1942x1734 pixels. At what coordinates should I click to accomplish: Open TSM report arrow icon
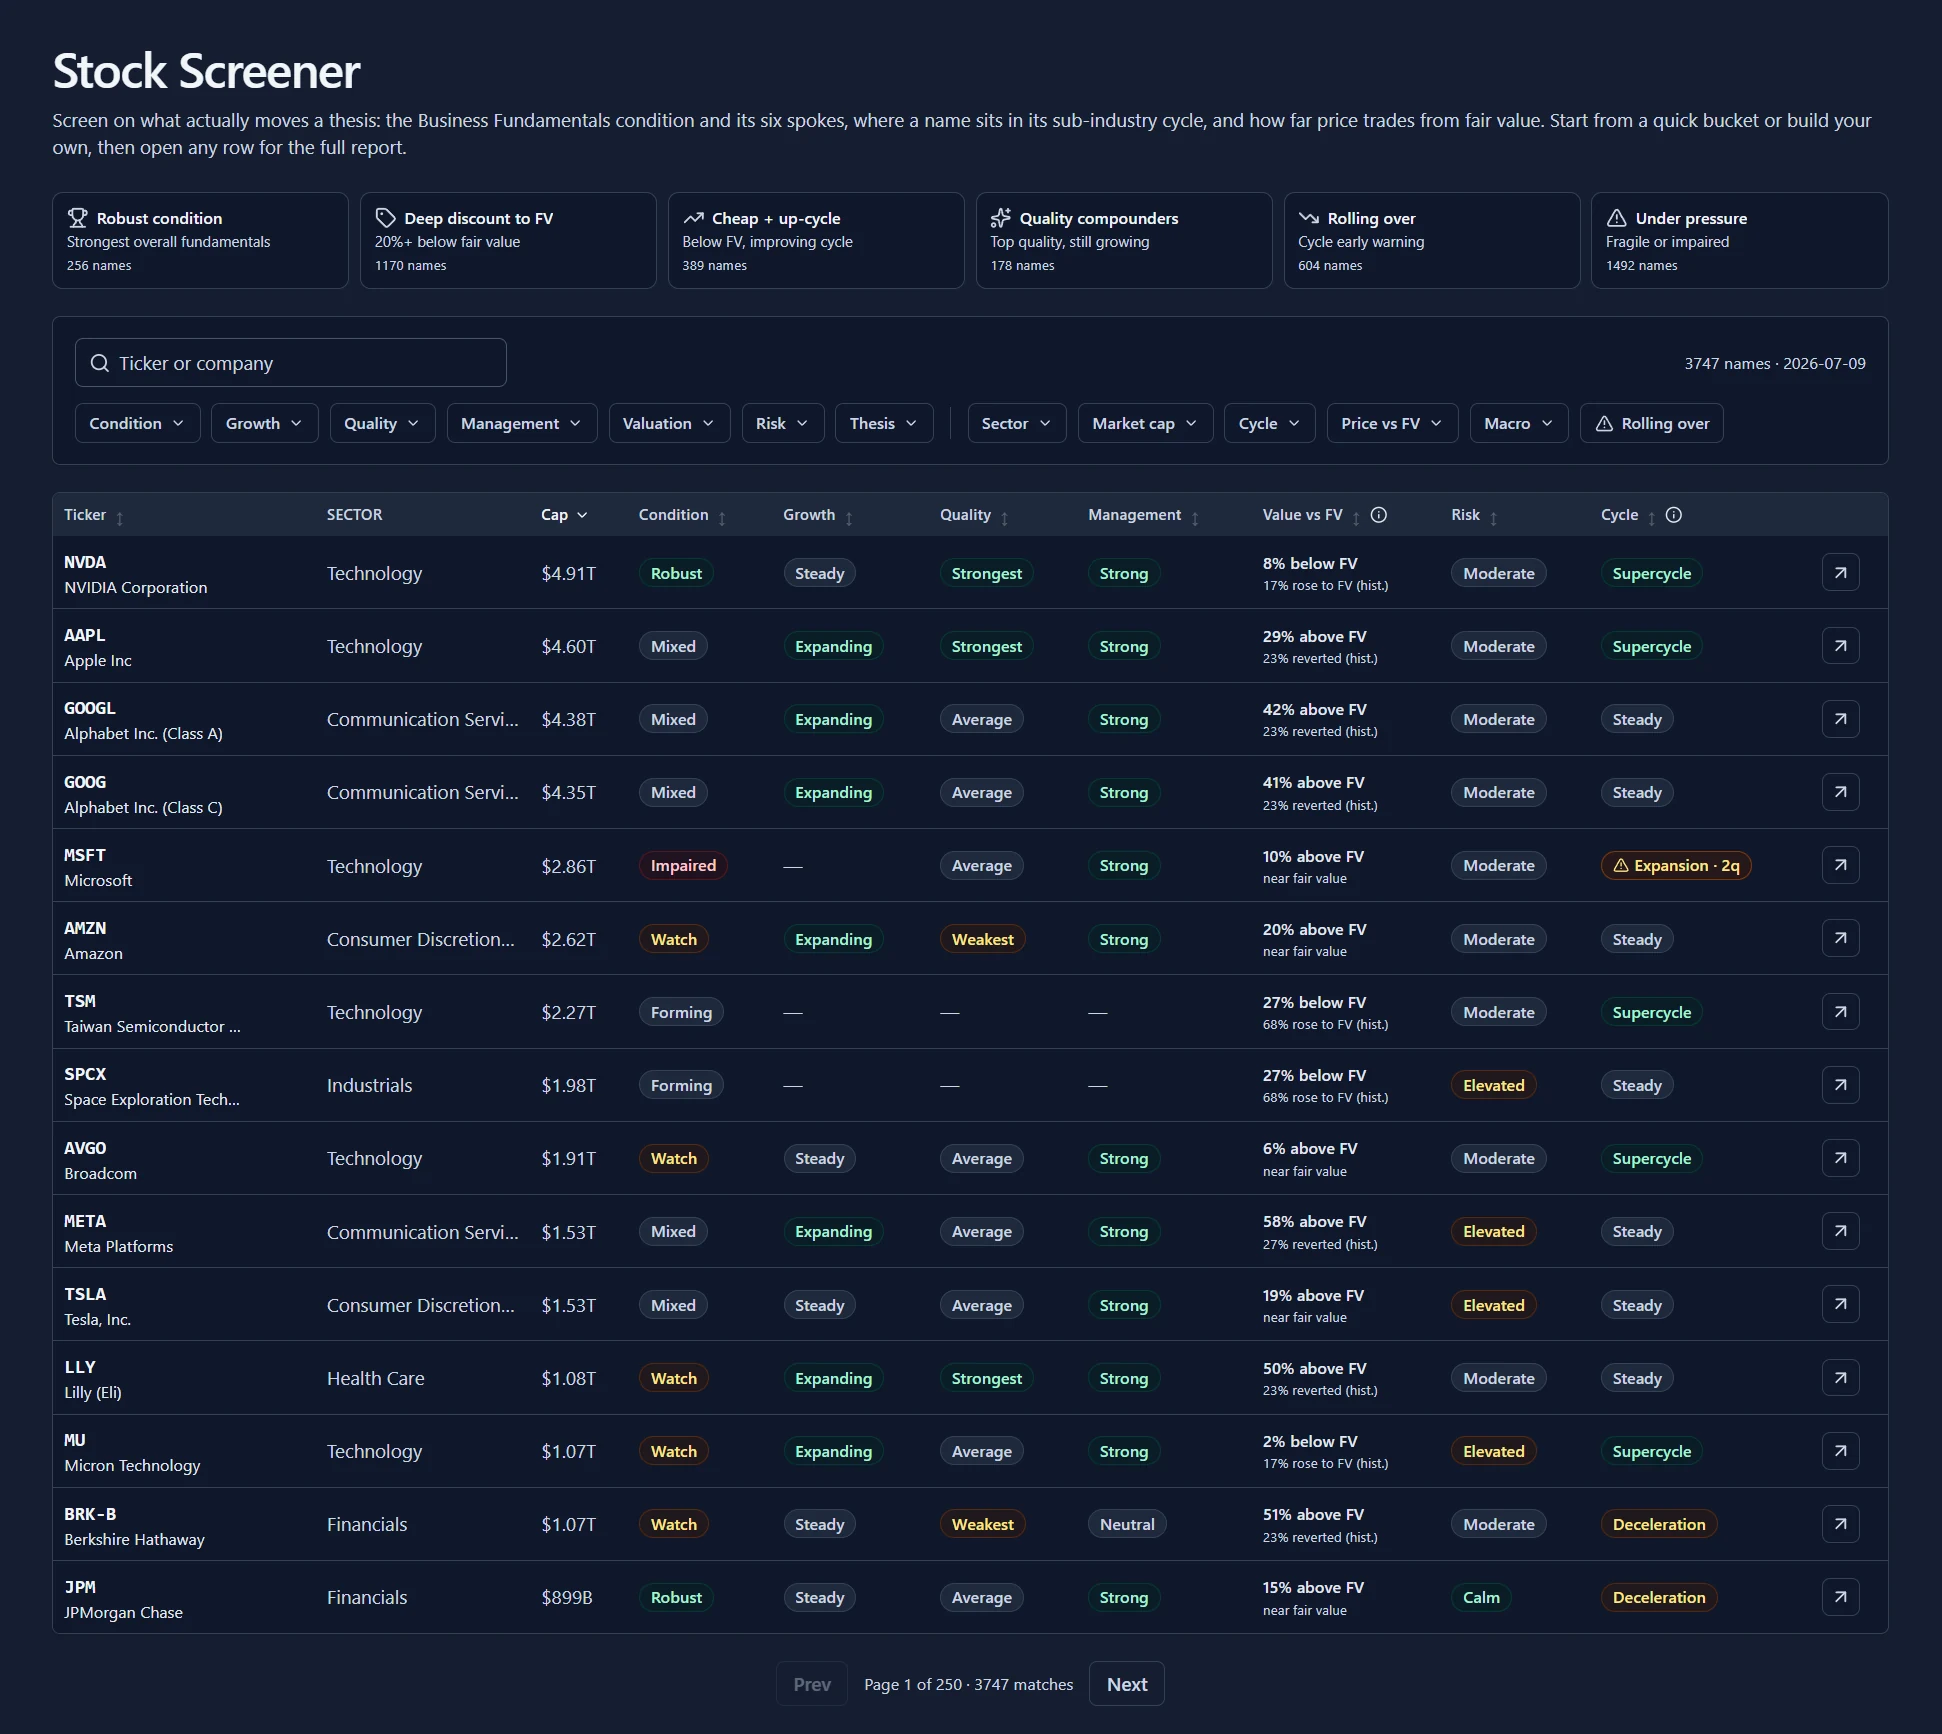[x=1840, y=1012]
